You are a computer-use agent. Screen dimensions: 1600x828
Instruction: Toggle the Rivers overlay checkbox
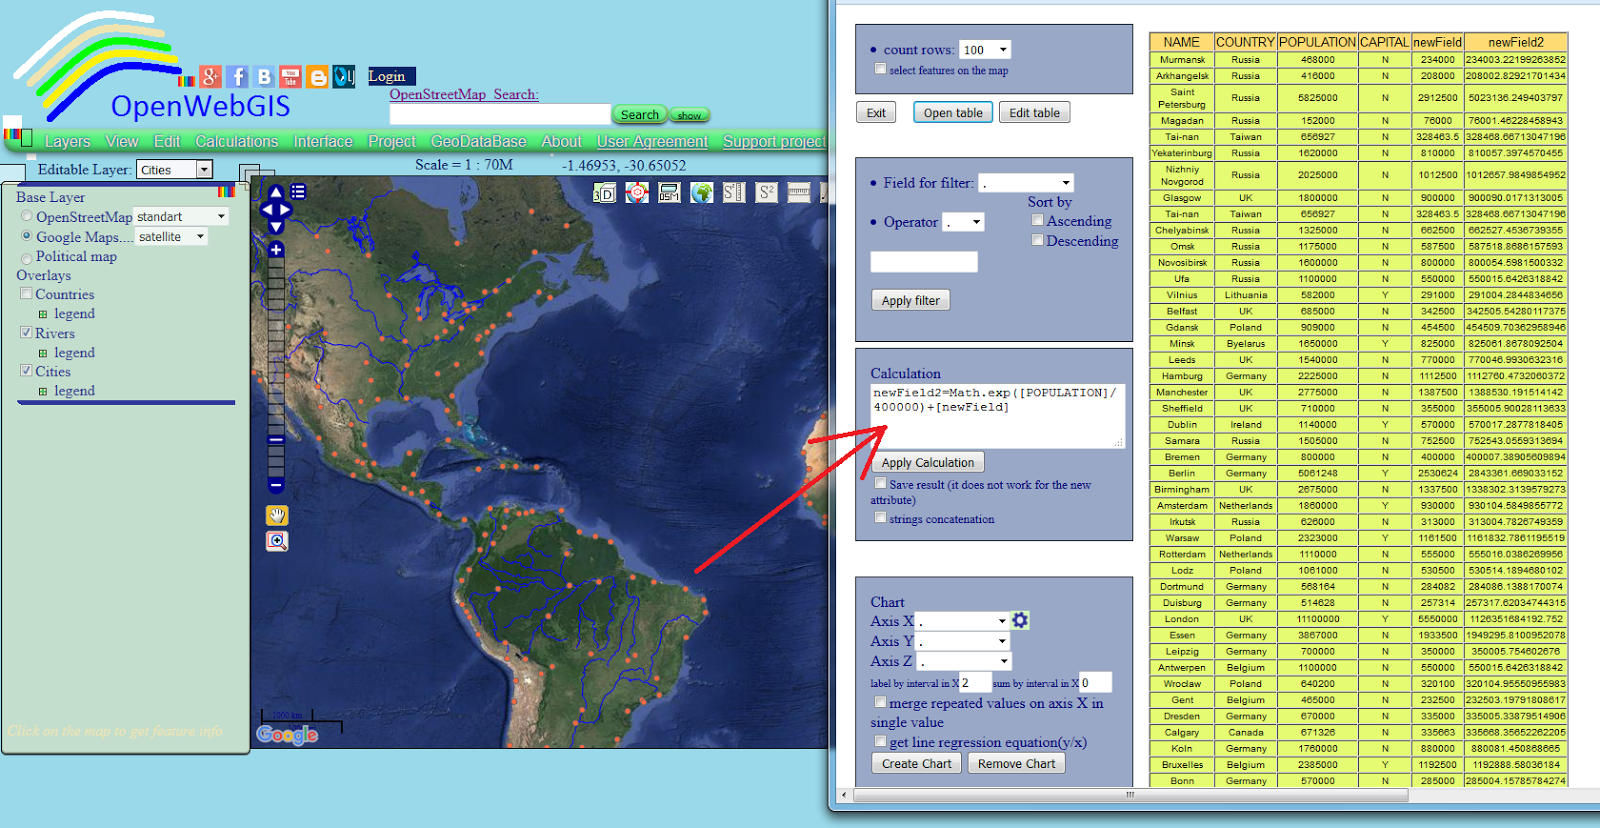point(26,332)
